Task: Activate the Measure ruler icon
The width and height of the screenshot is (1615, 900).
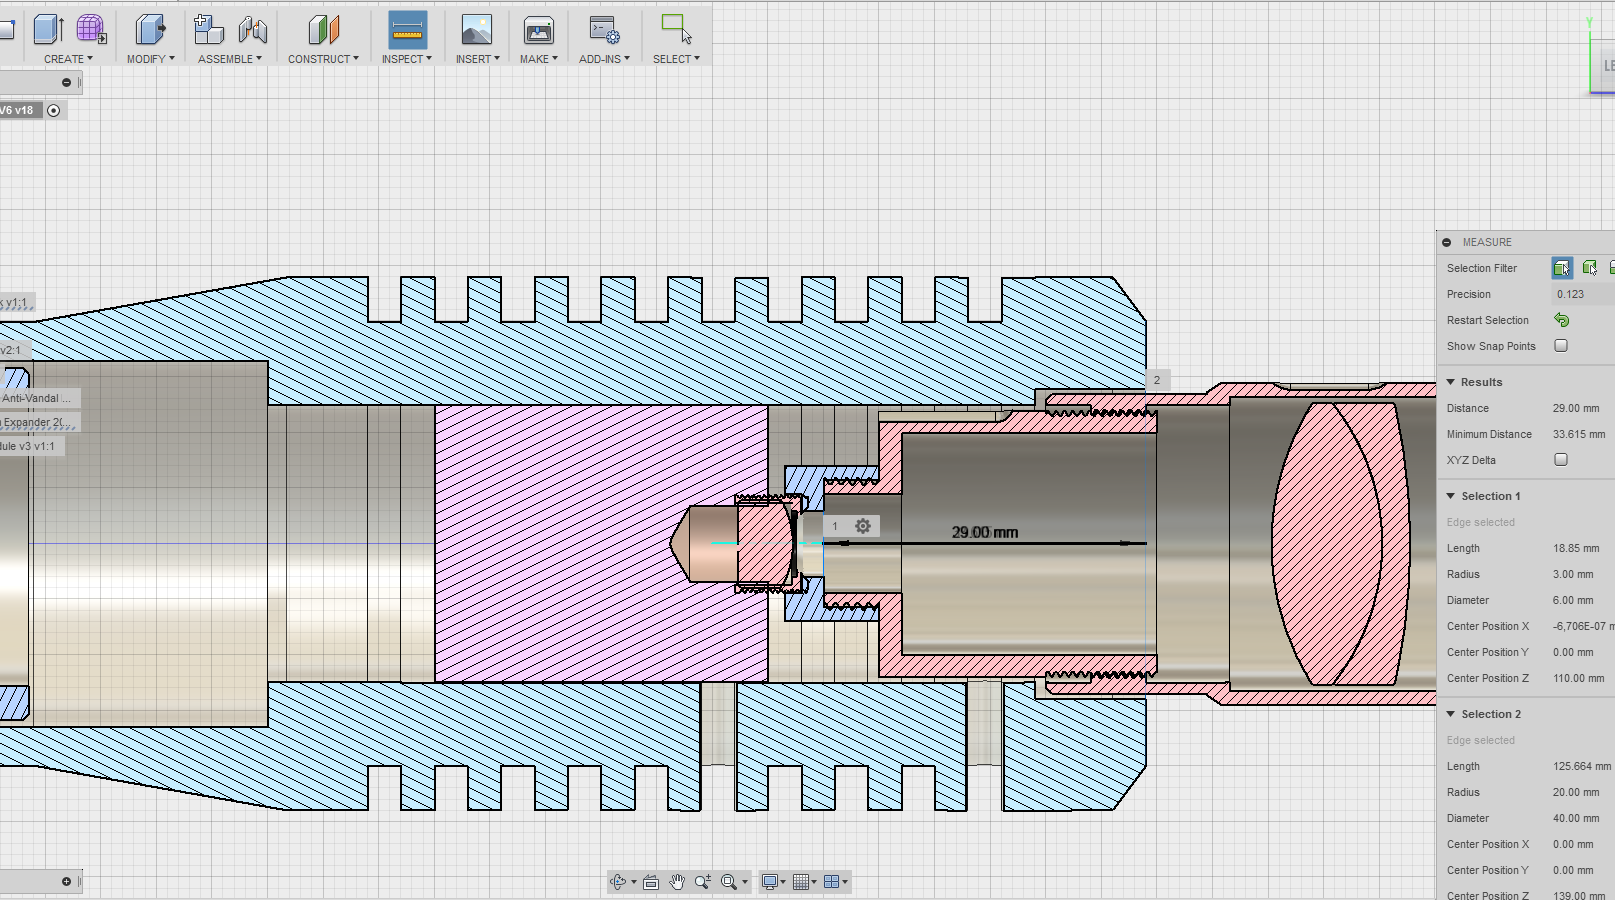Action: pos(407,31)
